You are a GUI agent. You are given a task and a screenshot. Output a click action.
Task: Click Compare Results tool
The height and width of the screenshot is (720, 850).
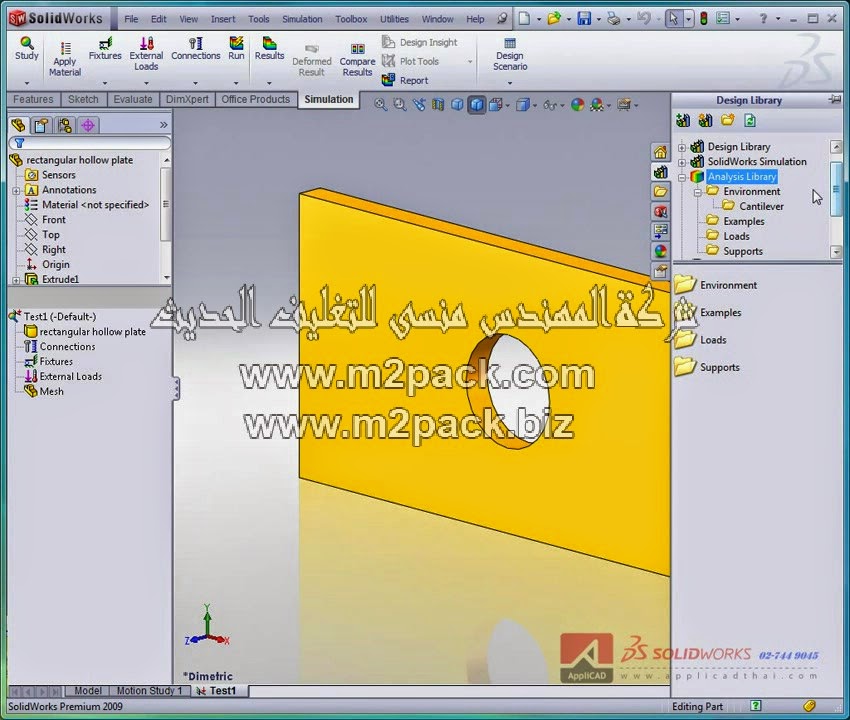point(357,60)
